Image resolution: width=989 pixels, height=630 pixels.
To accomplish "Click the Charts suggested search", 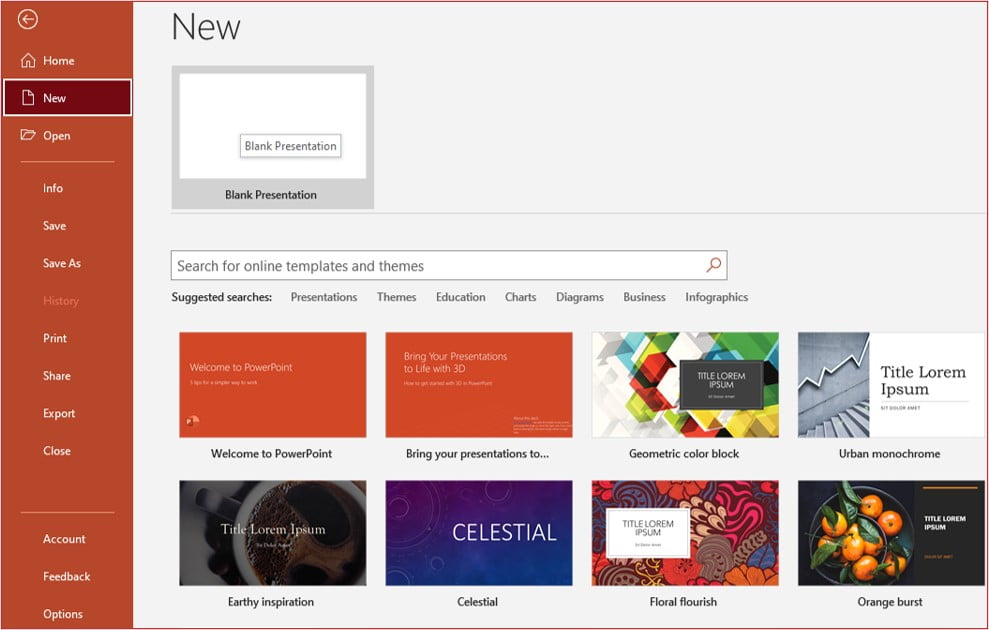I will point(520,297).
